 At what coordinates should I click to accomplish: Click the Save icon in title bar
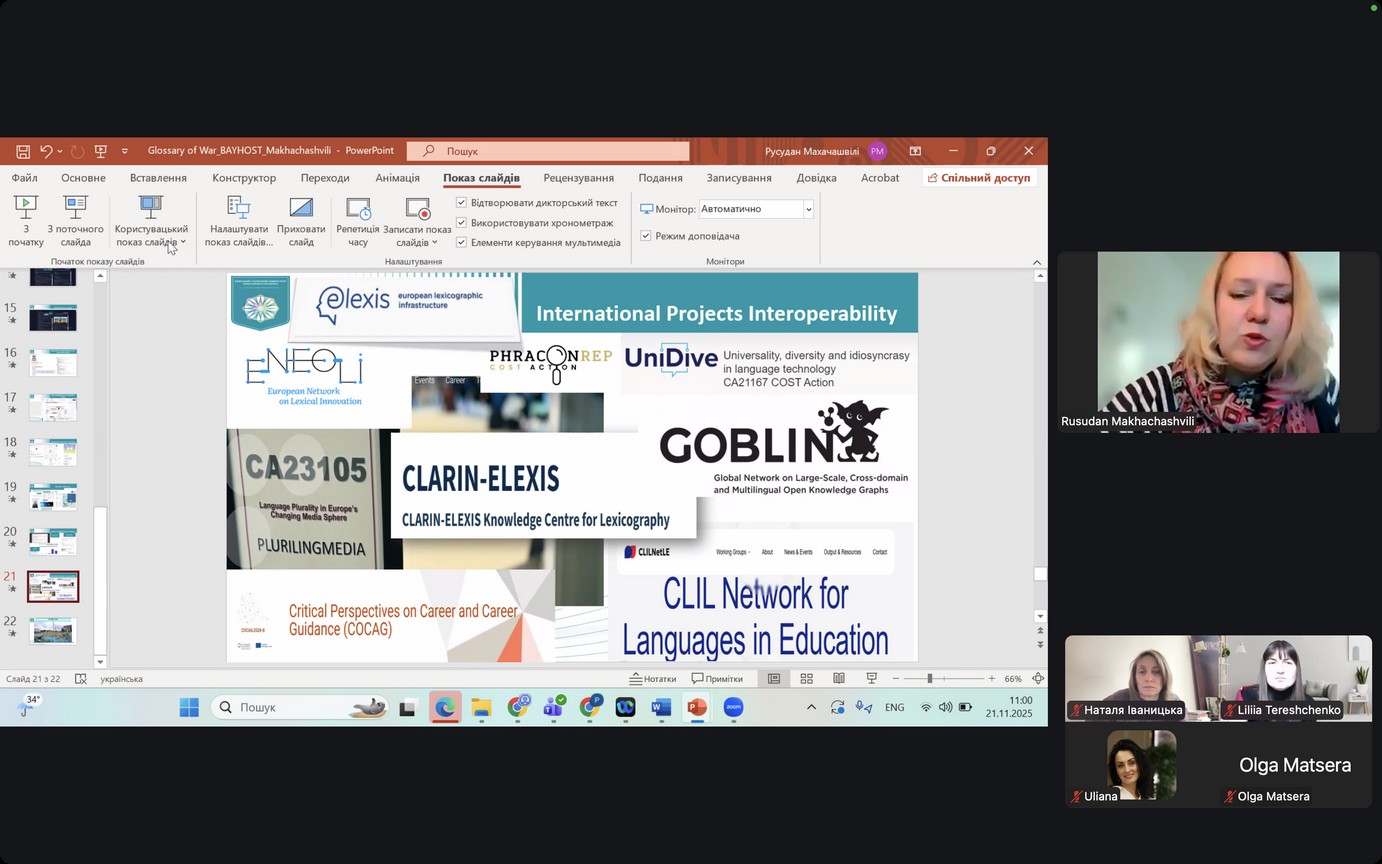[x=23, y=151]
